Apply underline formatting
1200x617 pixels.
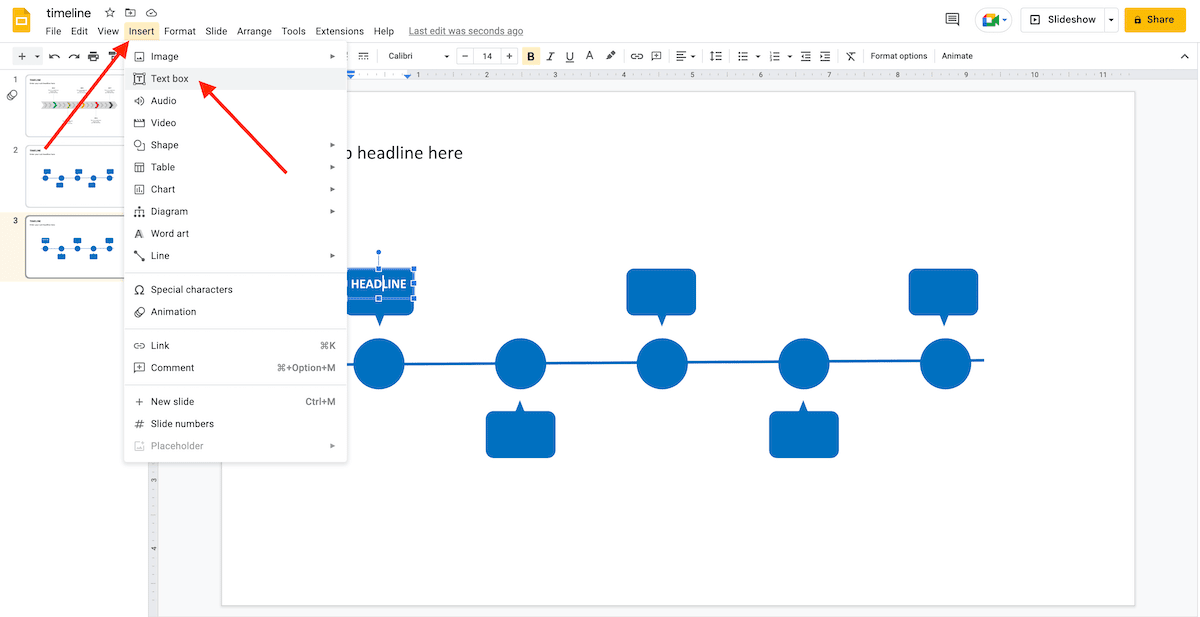[569, 56]
